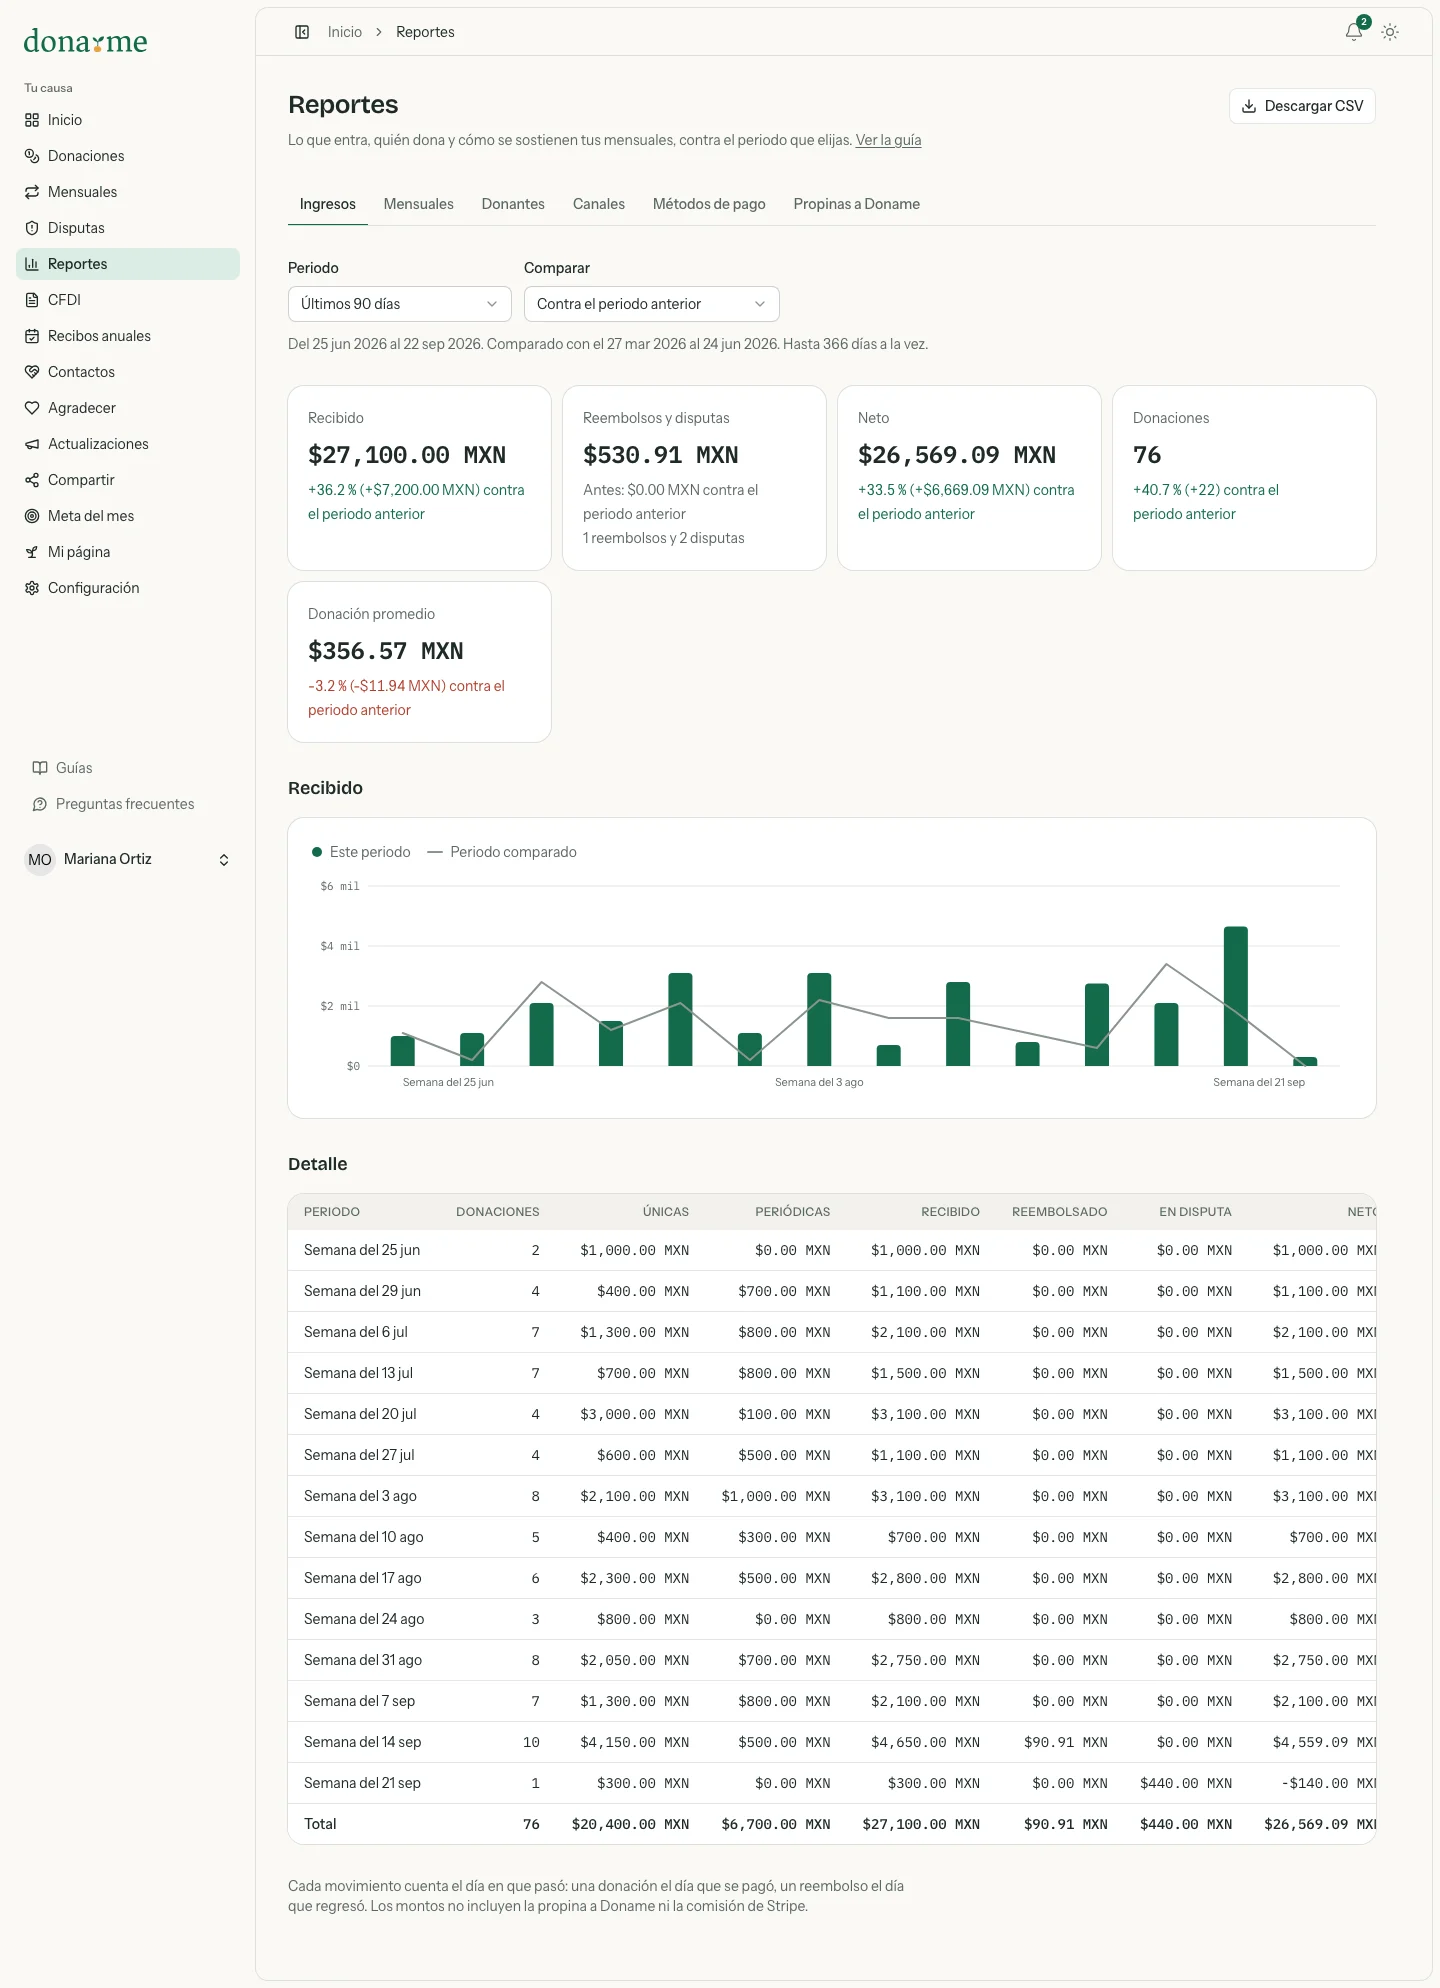Image resolution: width=1440 pixels, height=1988 pixels.
Task: Download the report with Descargar CSV
Action: 1302,106
